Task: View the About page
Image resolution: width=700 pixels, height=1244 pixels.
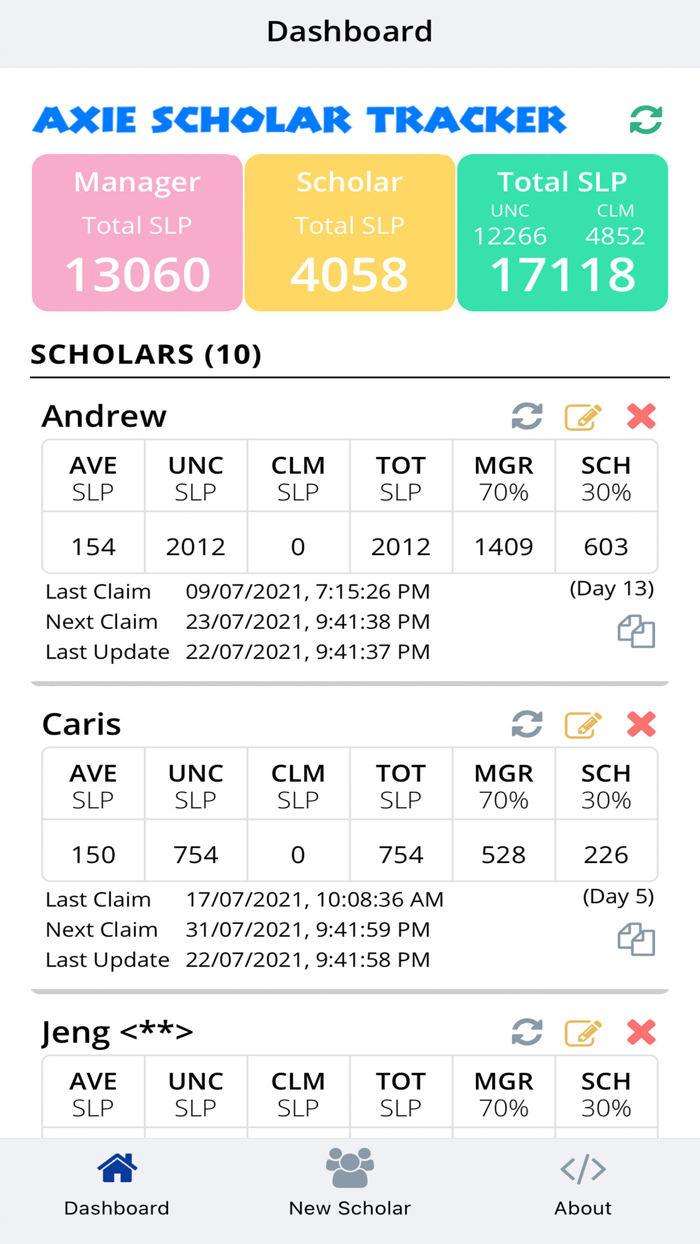Action: (x=583, y=1185)
